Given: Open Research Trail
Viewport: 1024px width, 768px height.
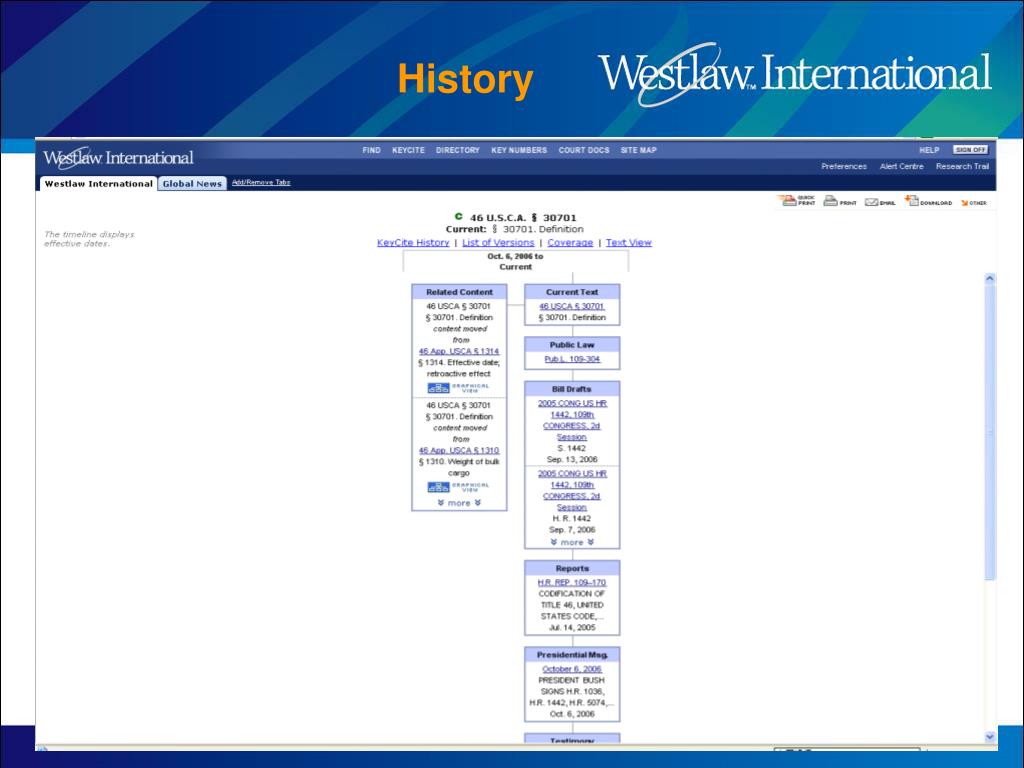Looking at the screenshot, I should pos(963,167).
